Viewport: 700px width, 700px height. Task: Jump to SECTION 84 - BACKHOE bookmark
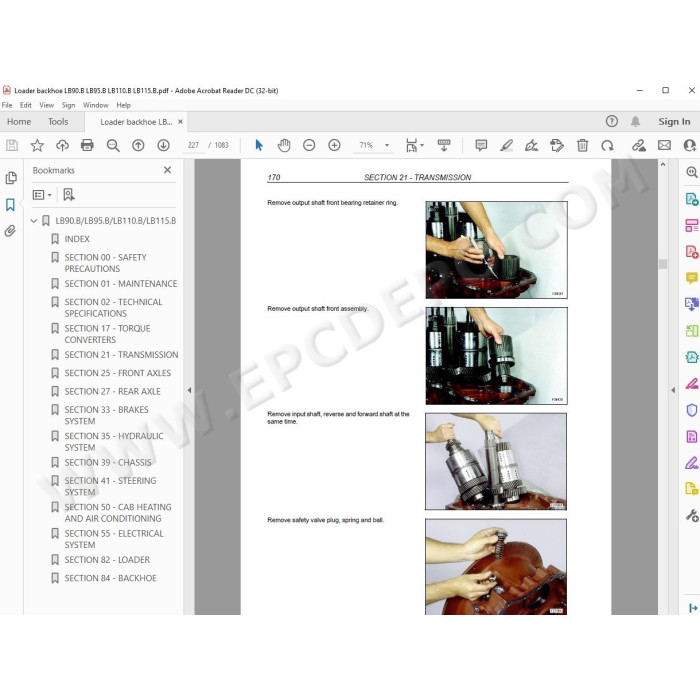tap(111, 578)
